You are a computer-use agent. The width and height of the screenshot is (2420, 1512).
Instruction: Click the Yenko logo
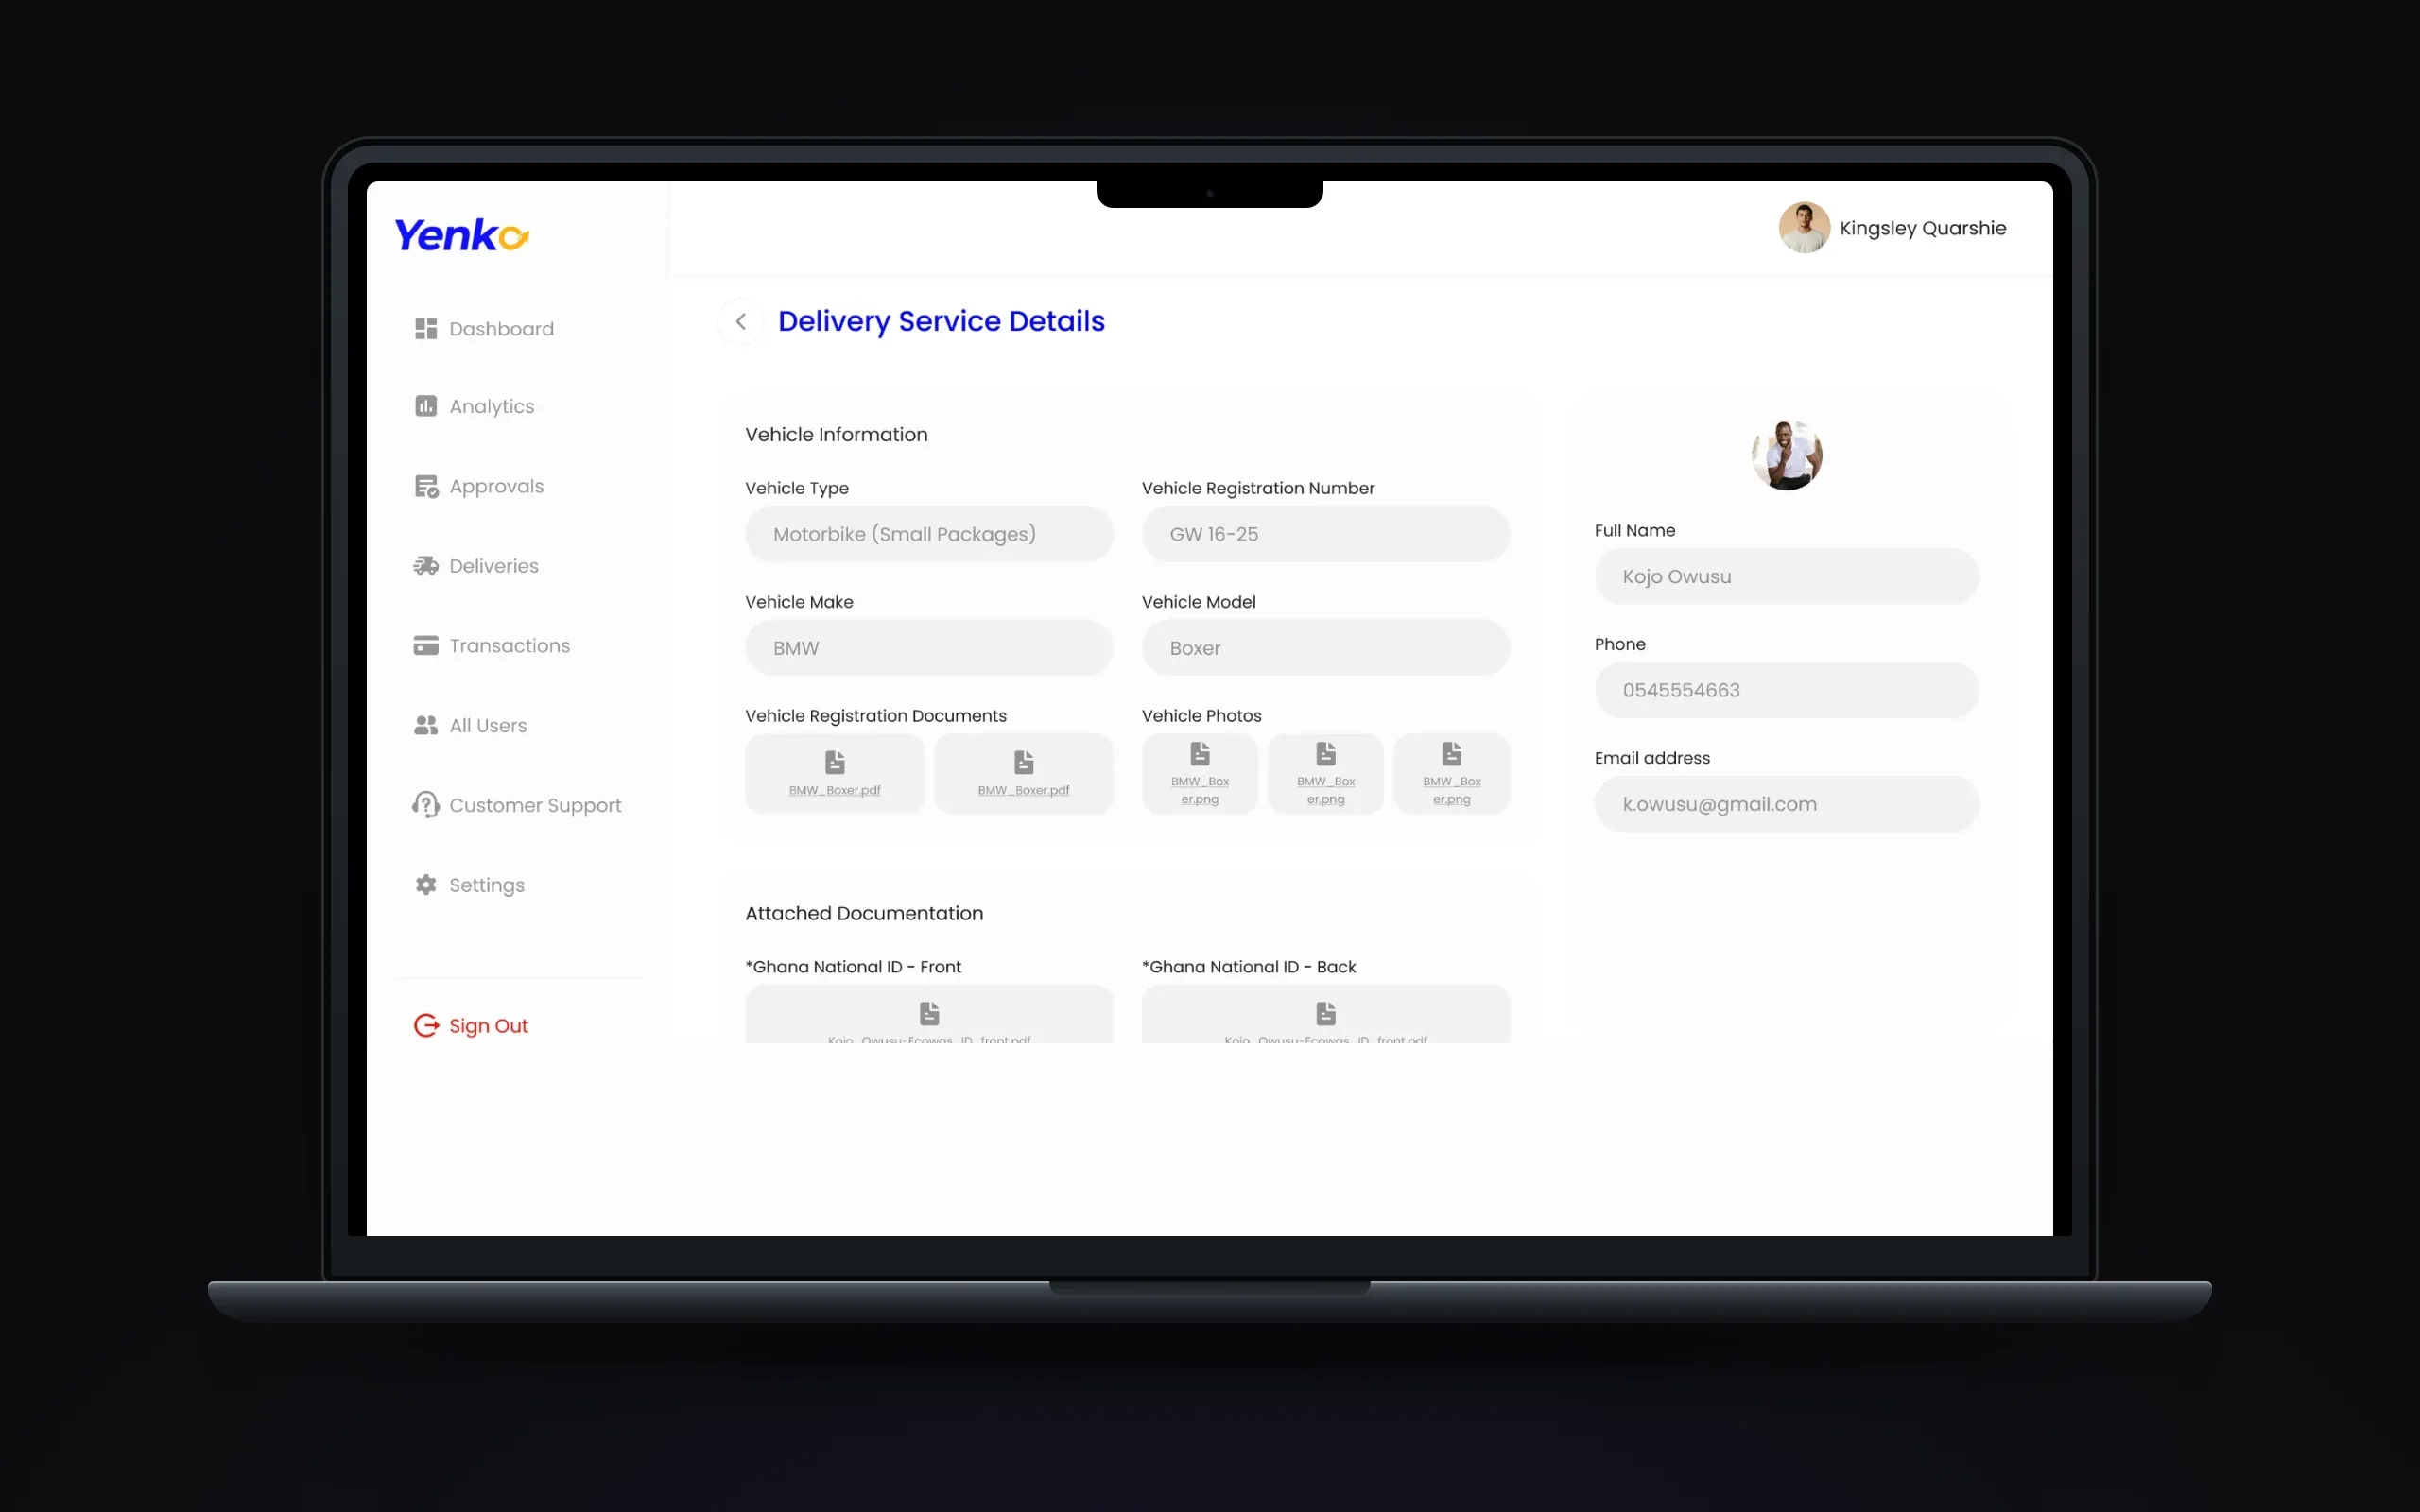coord(461,236)
